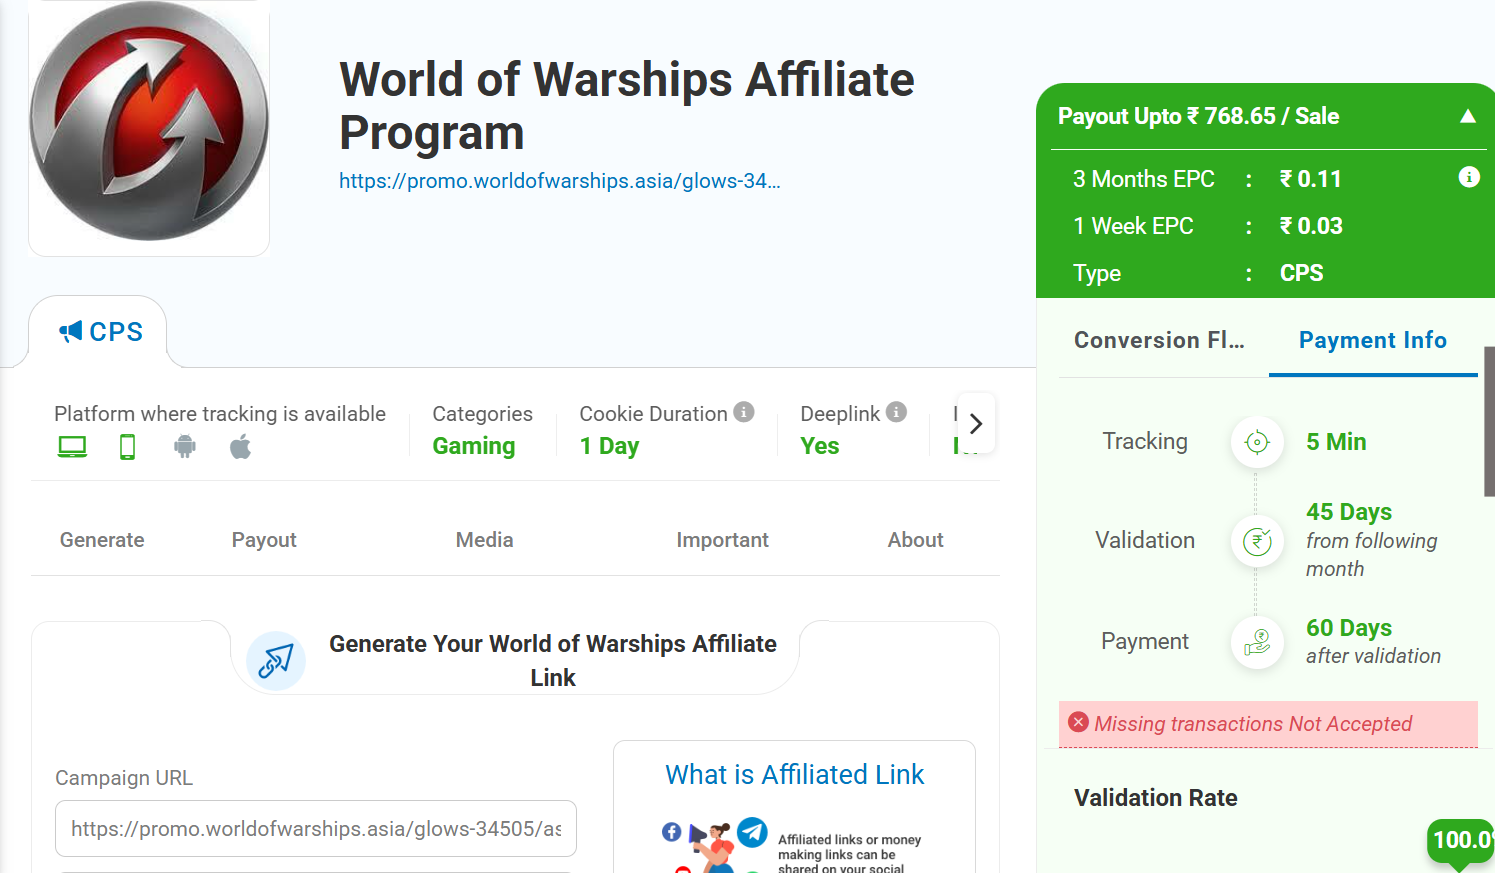Click the Payment hand coin icon
Image resolution: width=1495 pixels, height=873 pixels.
click(x=1257, y=642)
